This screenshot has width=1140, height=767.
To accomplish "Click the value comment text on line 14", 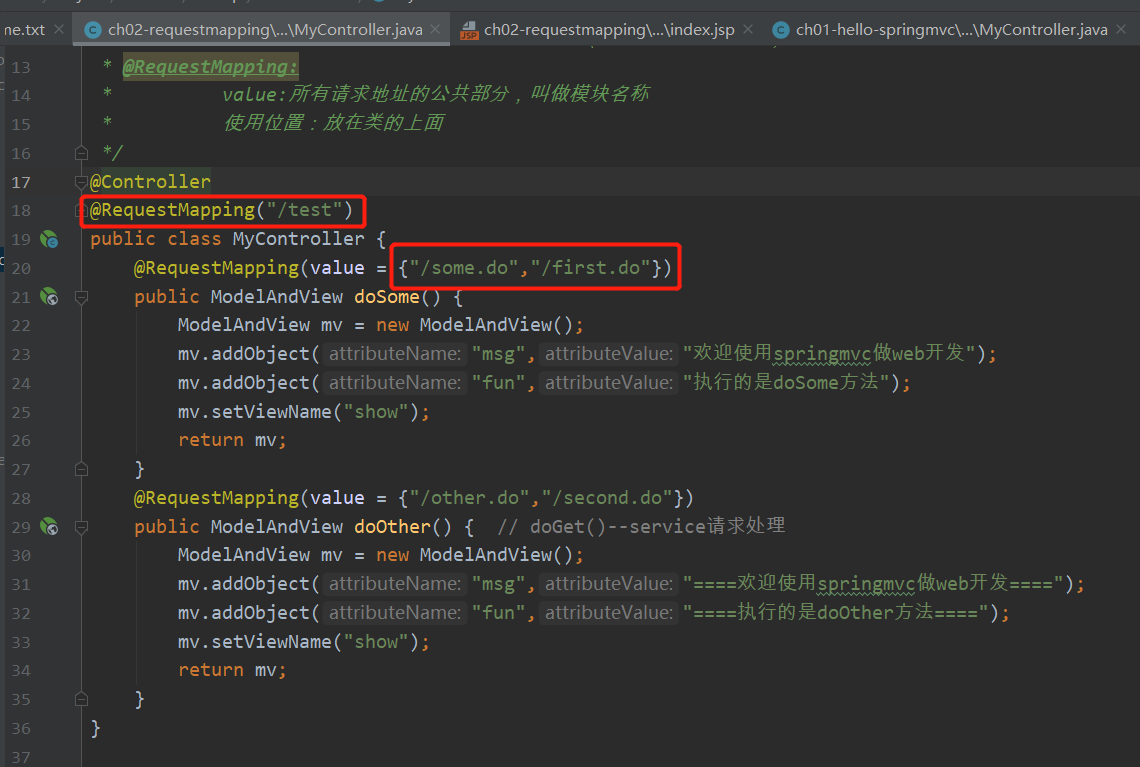I will 435,94.
